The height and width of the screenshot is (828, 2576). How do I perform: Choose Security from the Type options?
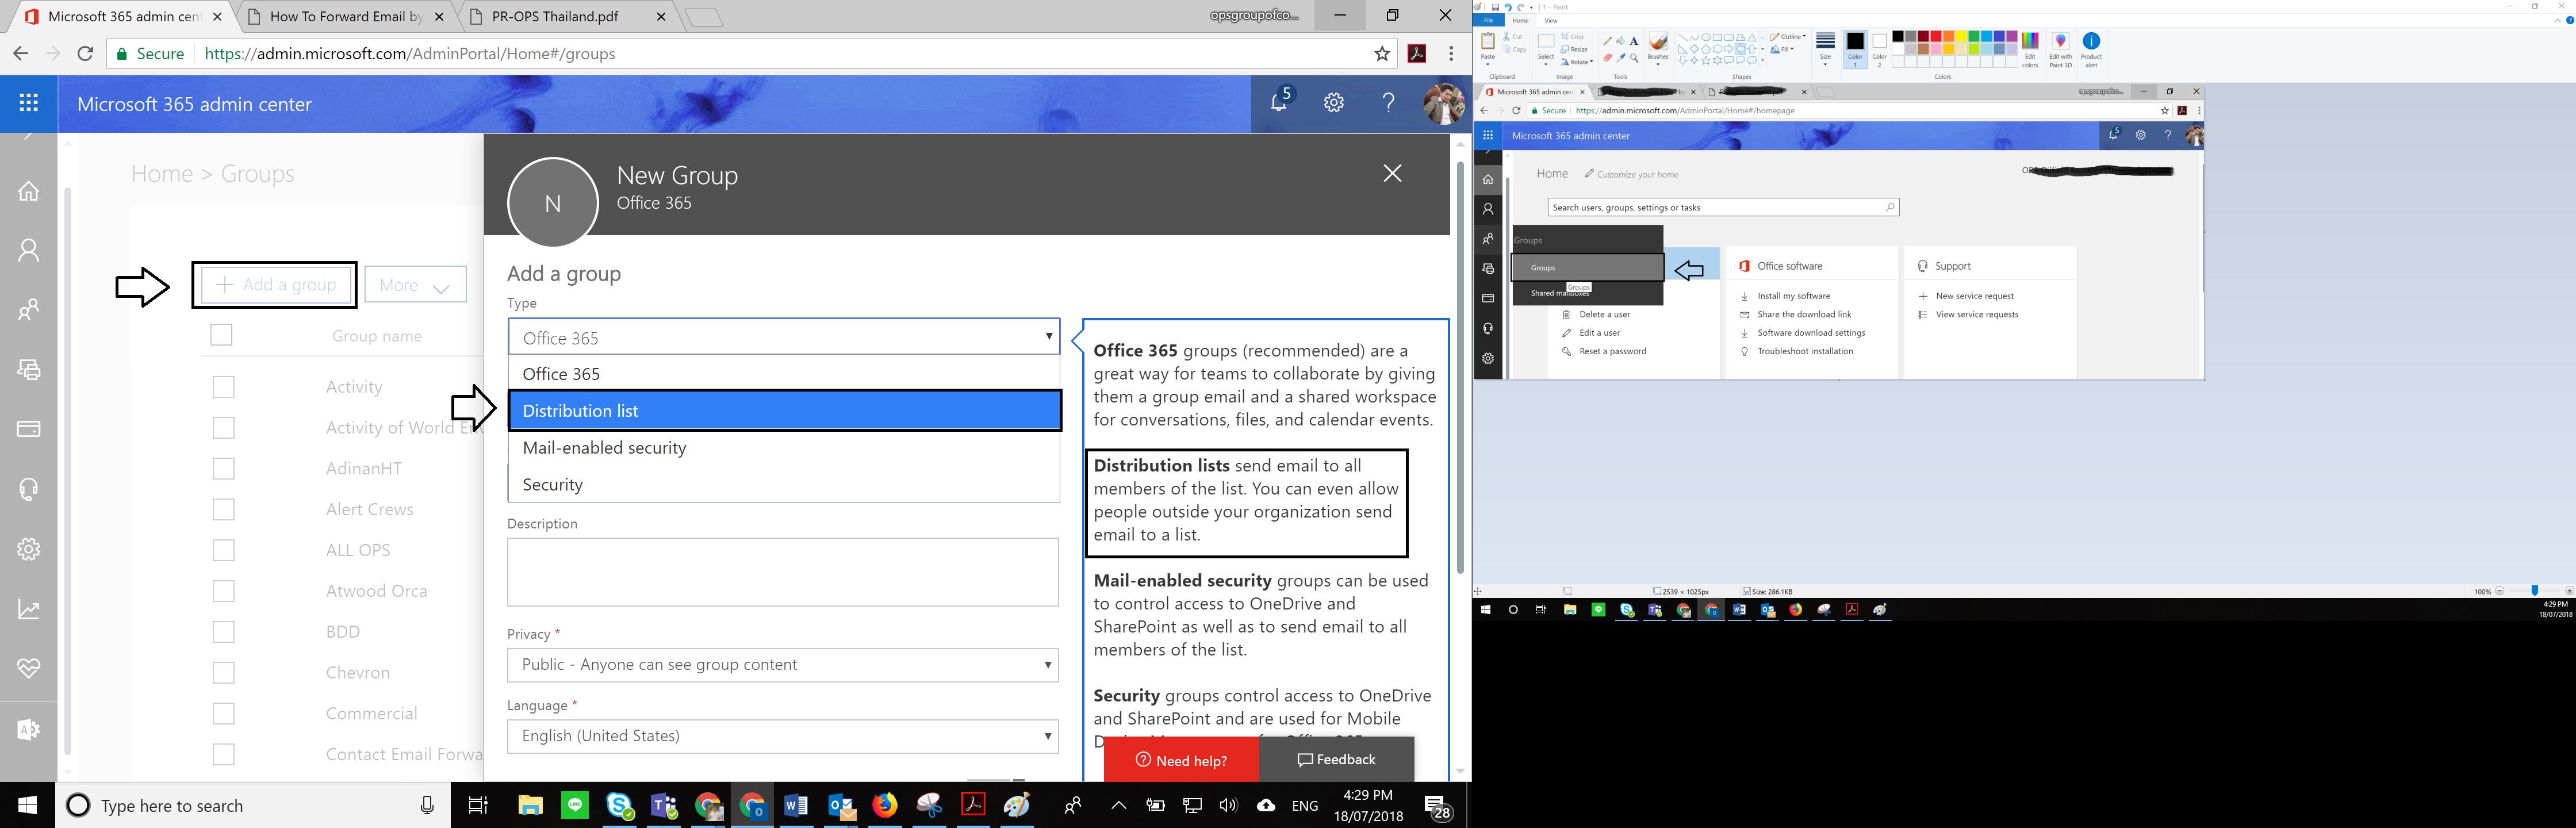784,485
